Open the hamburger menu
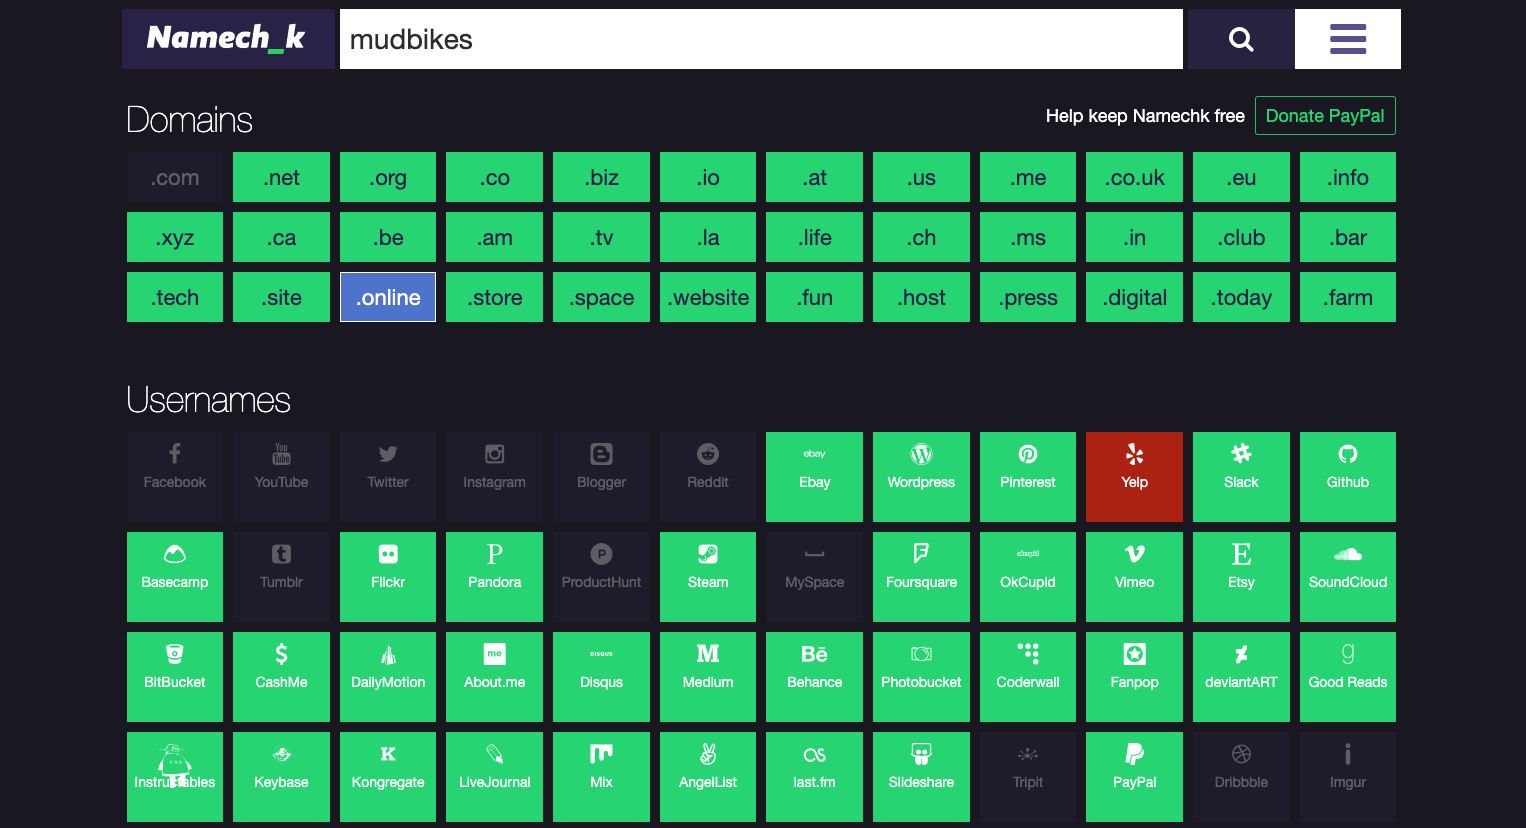1526x828 pixels. click(1348, 39)
